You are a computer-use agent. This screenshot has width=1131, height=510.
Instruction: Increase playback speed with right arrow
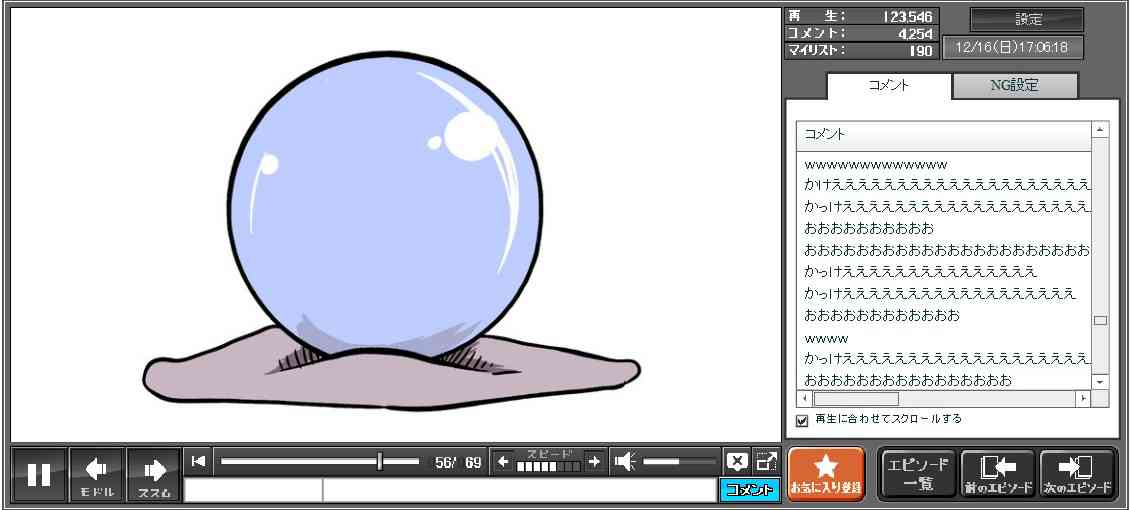(594, 461)
